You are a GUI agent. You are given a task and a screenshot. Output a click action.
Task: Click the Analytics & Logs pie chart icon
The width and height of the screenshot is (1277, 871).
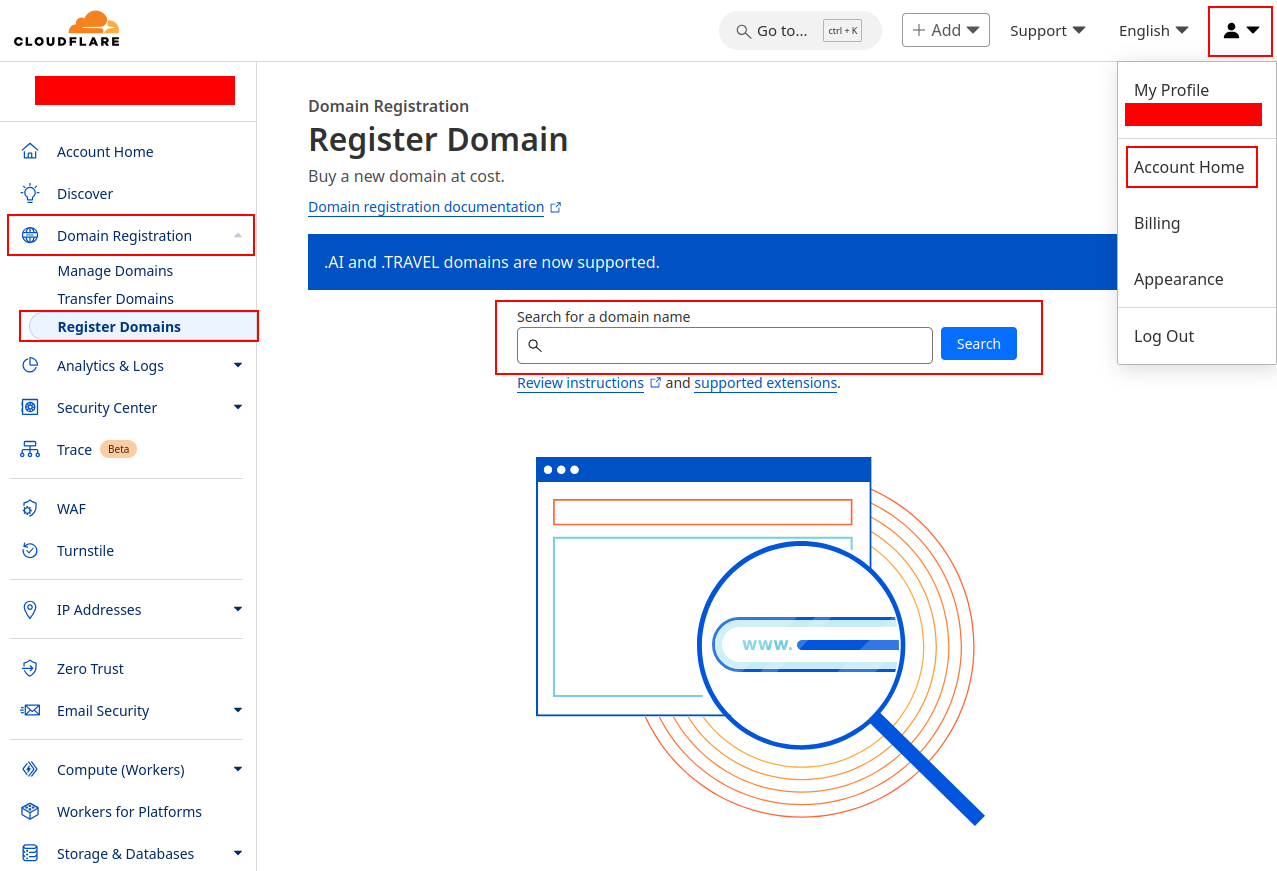click(30, 366)
